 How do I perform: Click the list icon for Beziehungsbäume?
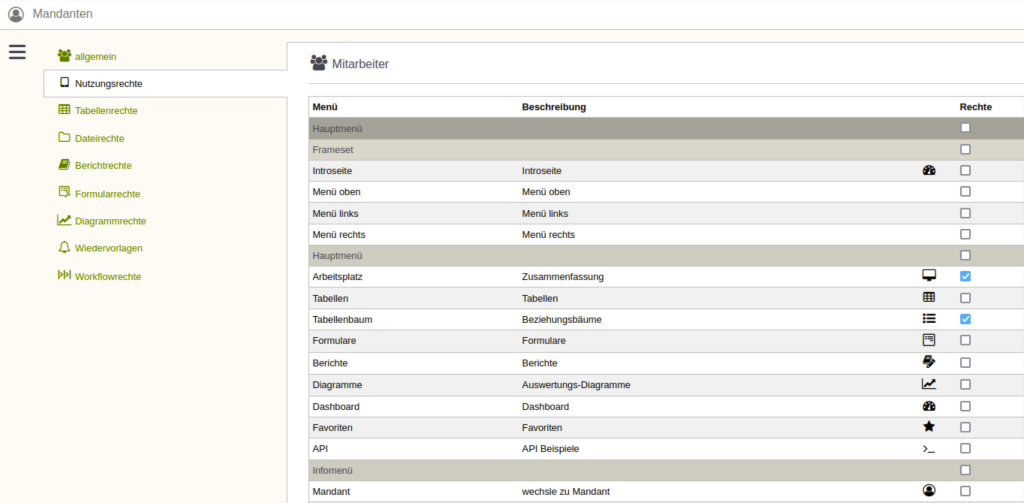click(929, 319)
